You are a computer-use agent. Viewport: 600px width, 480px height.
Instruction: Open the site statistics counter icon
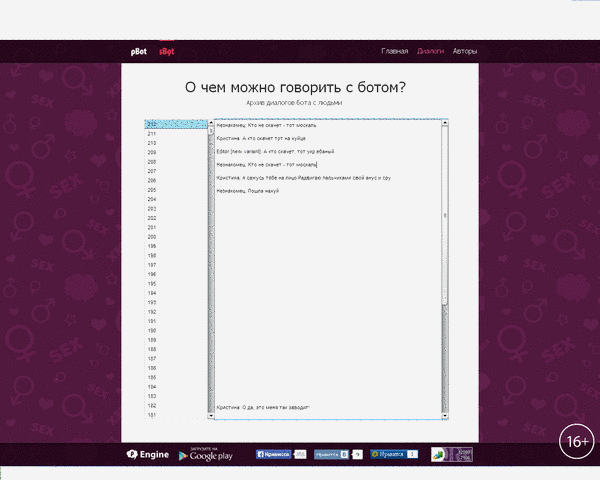(x=452, y=454)
